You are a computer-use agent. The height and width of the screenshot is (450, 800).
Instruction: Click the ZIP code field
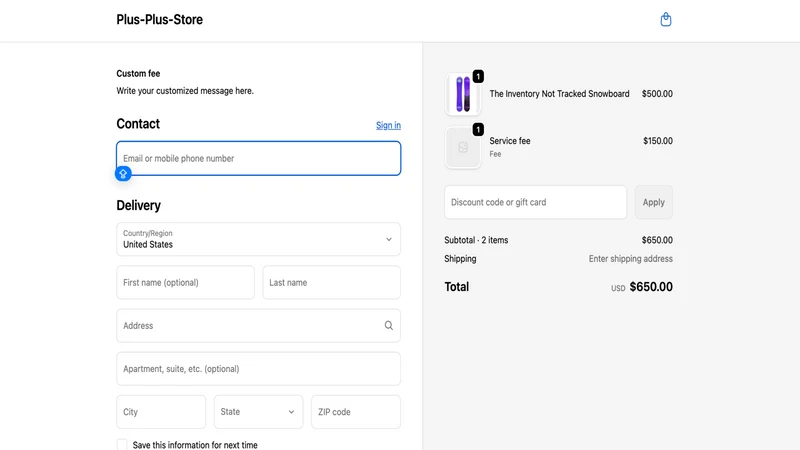coord(356,412)
